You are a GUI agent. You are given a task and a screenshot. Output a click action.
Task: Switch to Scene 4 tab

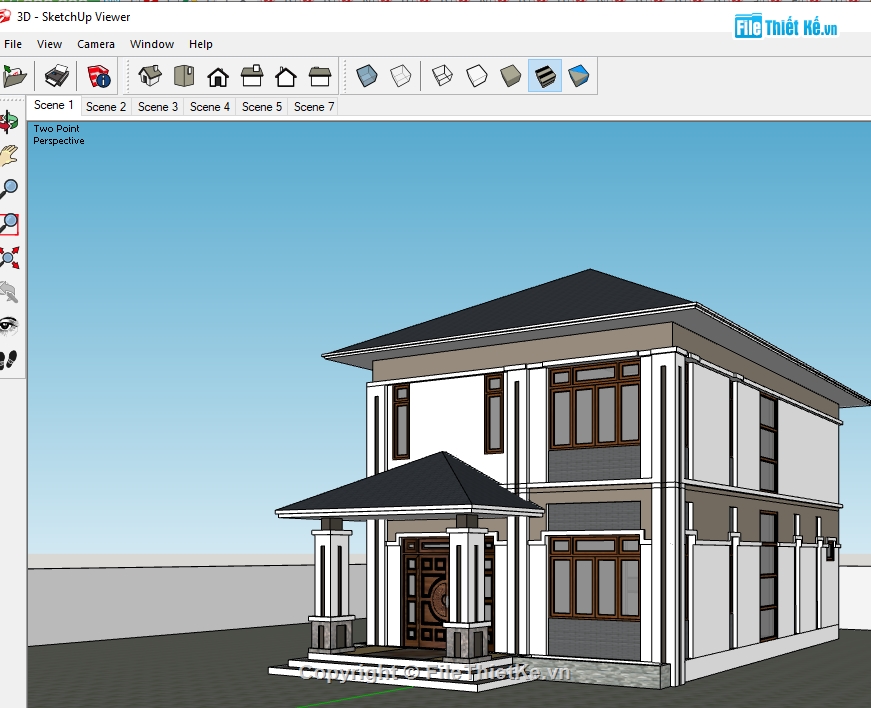tap(210, 107)
